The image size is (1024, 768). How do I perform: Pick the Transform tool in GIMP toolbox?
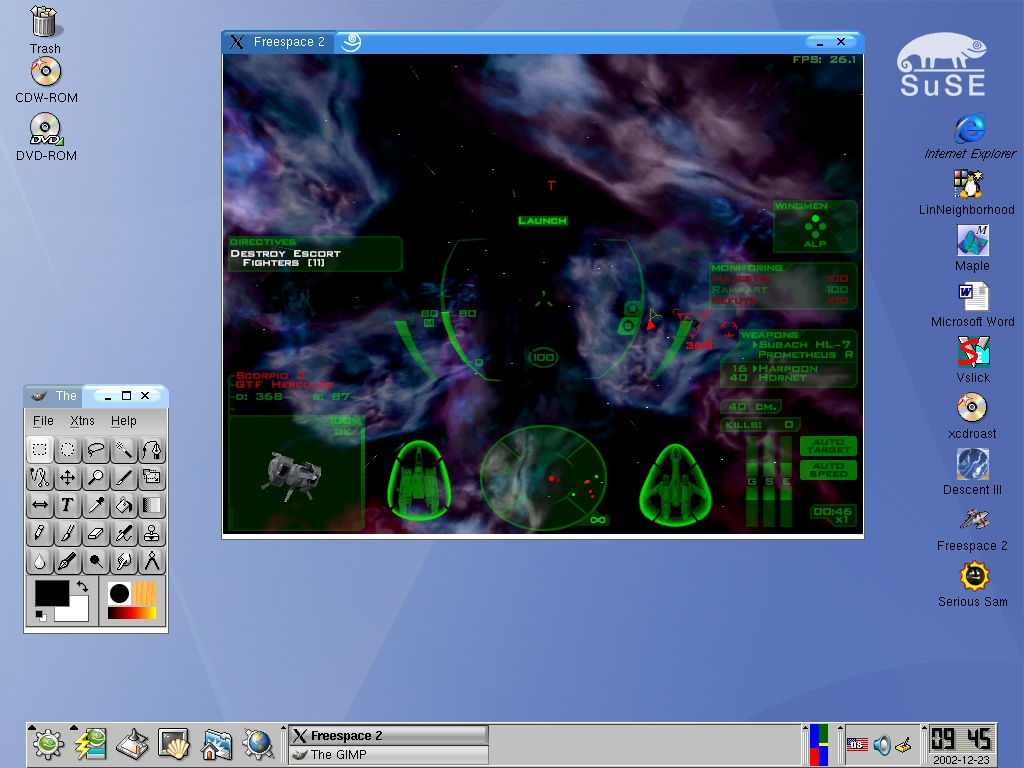(152, 478)
